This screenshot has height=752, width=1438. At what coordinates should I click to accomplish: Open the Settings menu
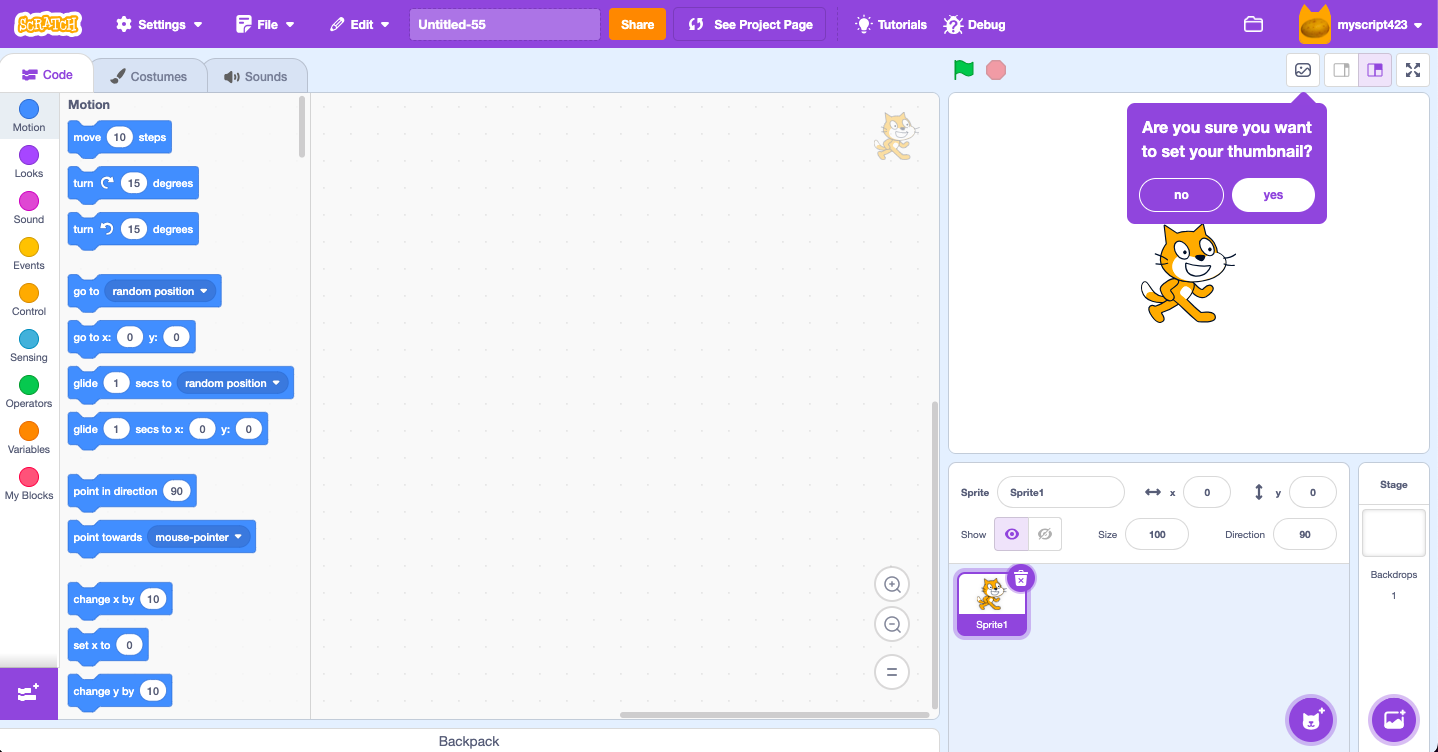pyautogui.click(x=160, y=24)
